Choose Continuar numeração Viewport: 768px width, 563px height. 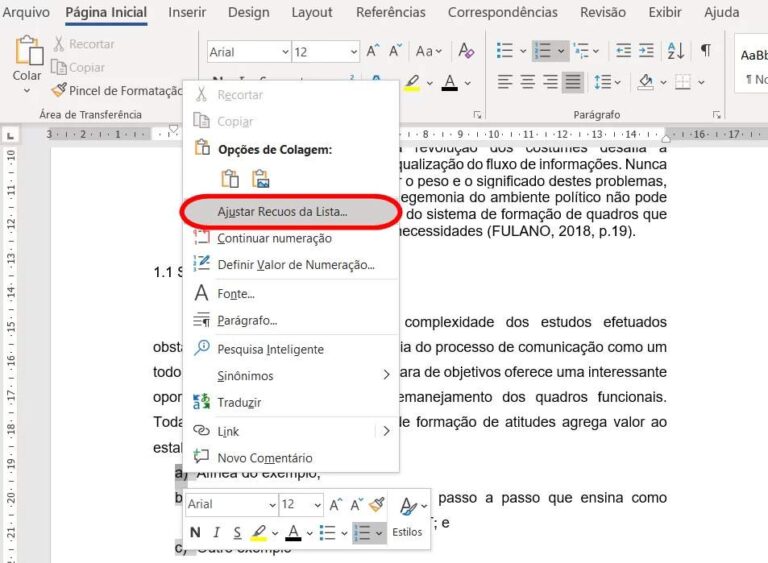pyautogui.click(x=291, y=238)
